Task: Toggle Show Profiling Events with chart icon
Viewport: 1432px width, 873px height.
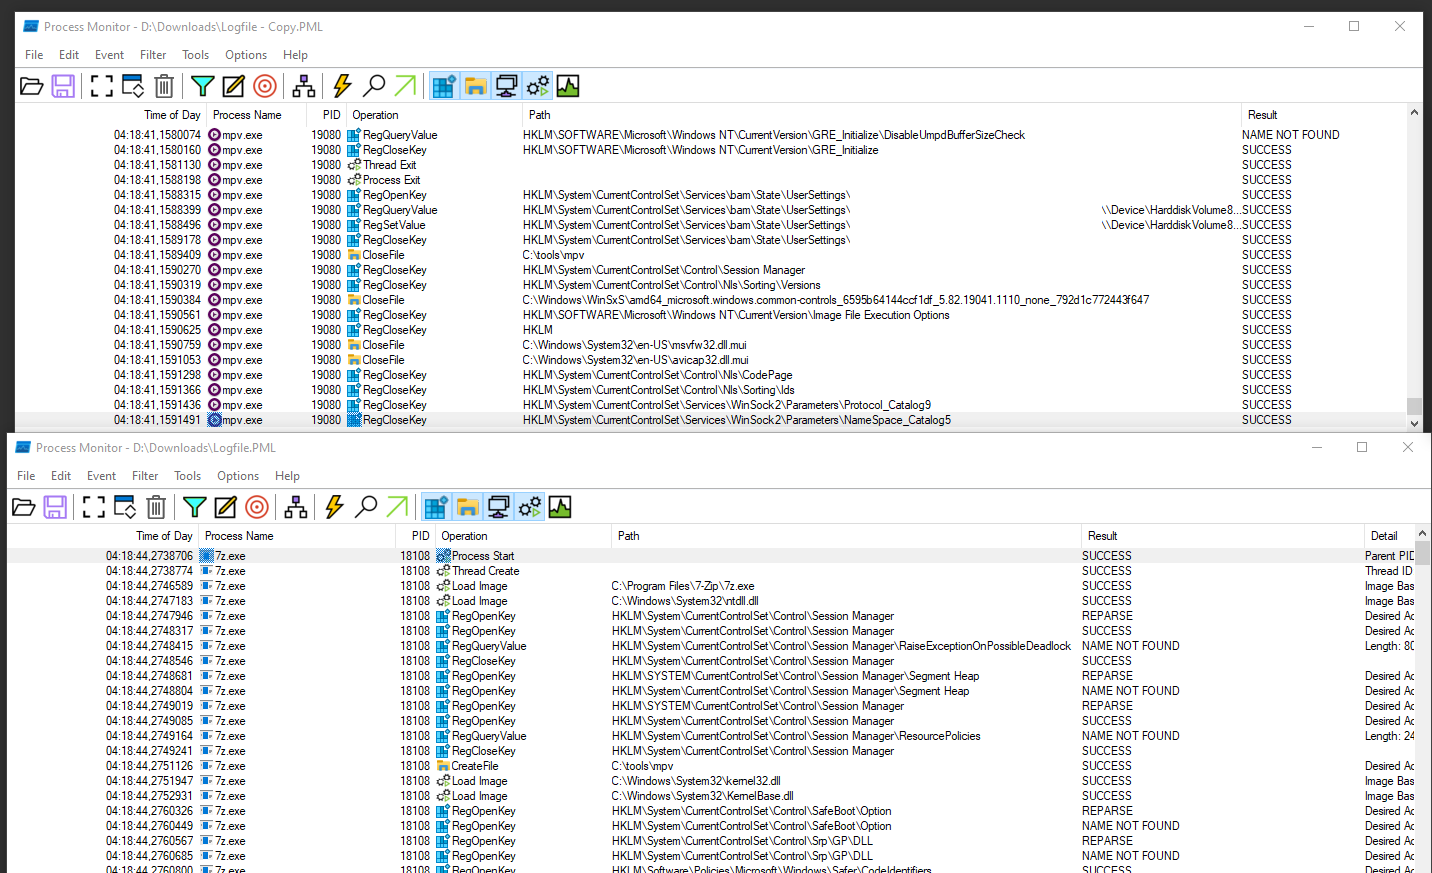Action: pyautogui.click(x=567, y=86)
